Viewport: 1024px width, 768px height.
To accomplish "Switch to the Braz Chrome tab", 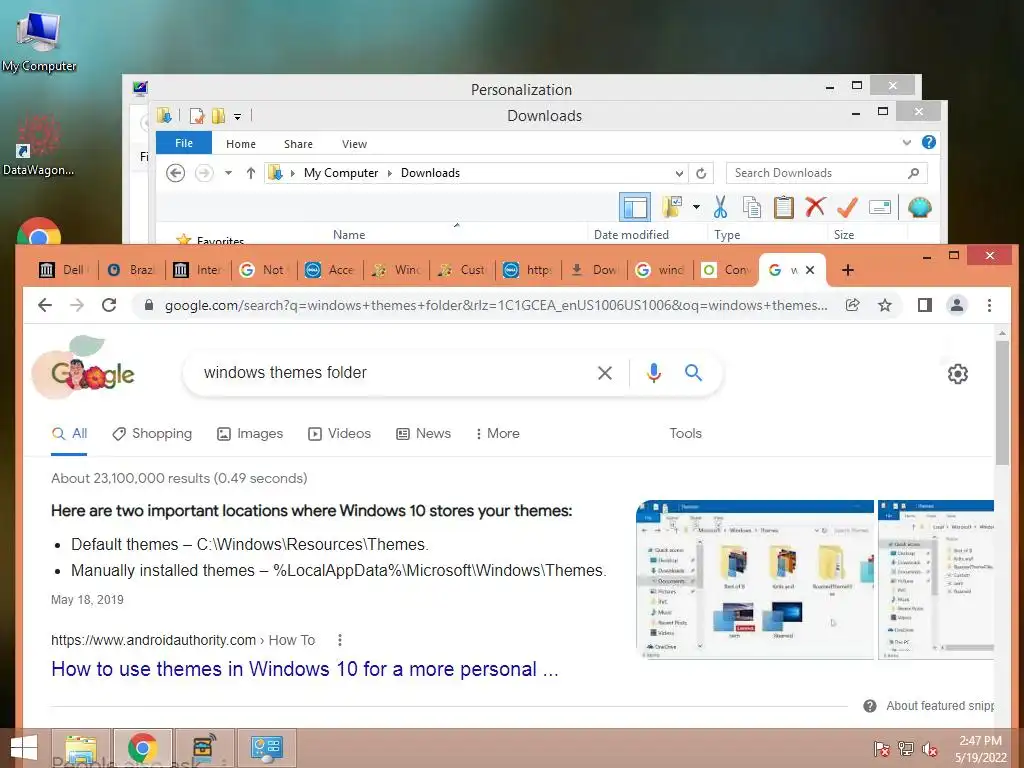I will click(131, 270).
